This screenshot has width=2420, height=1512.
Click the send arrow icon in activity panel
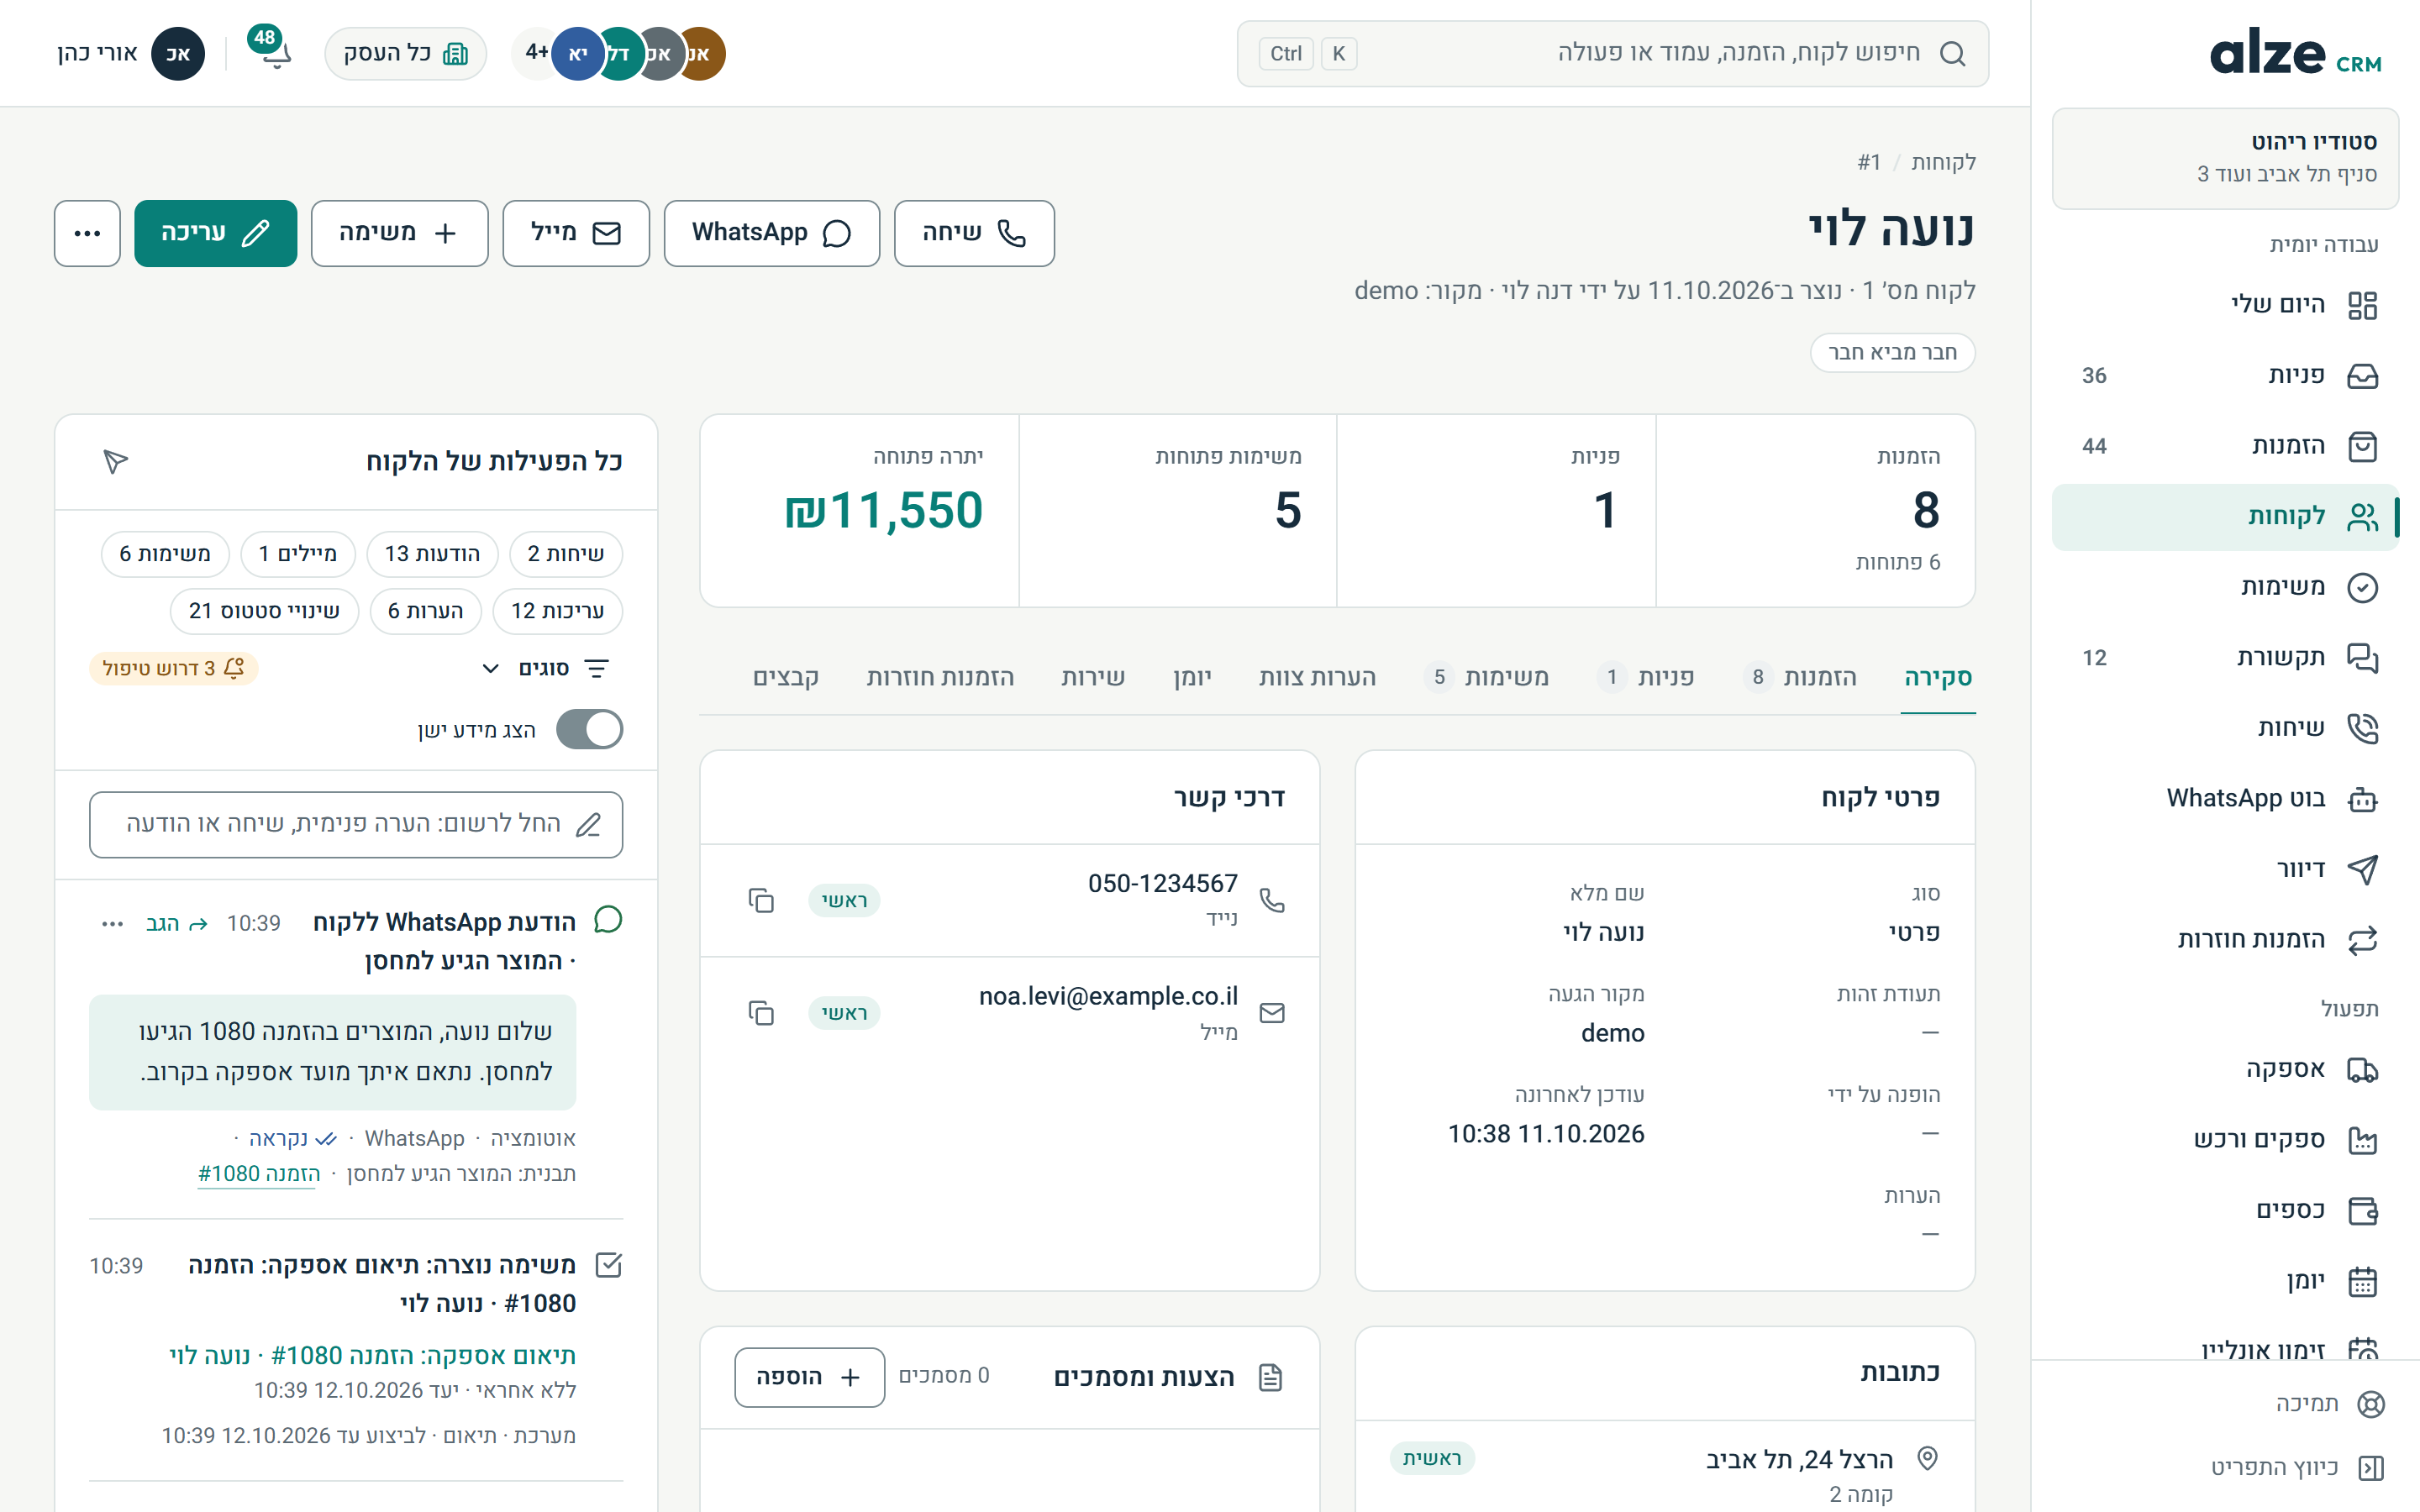point(115,461)
